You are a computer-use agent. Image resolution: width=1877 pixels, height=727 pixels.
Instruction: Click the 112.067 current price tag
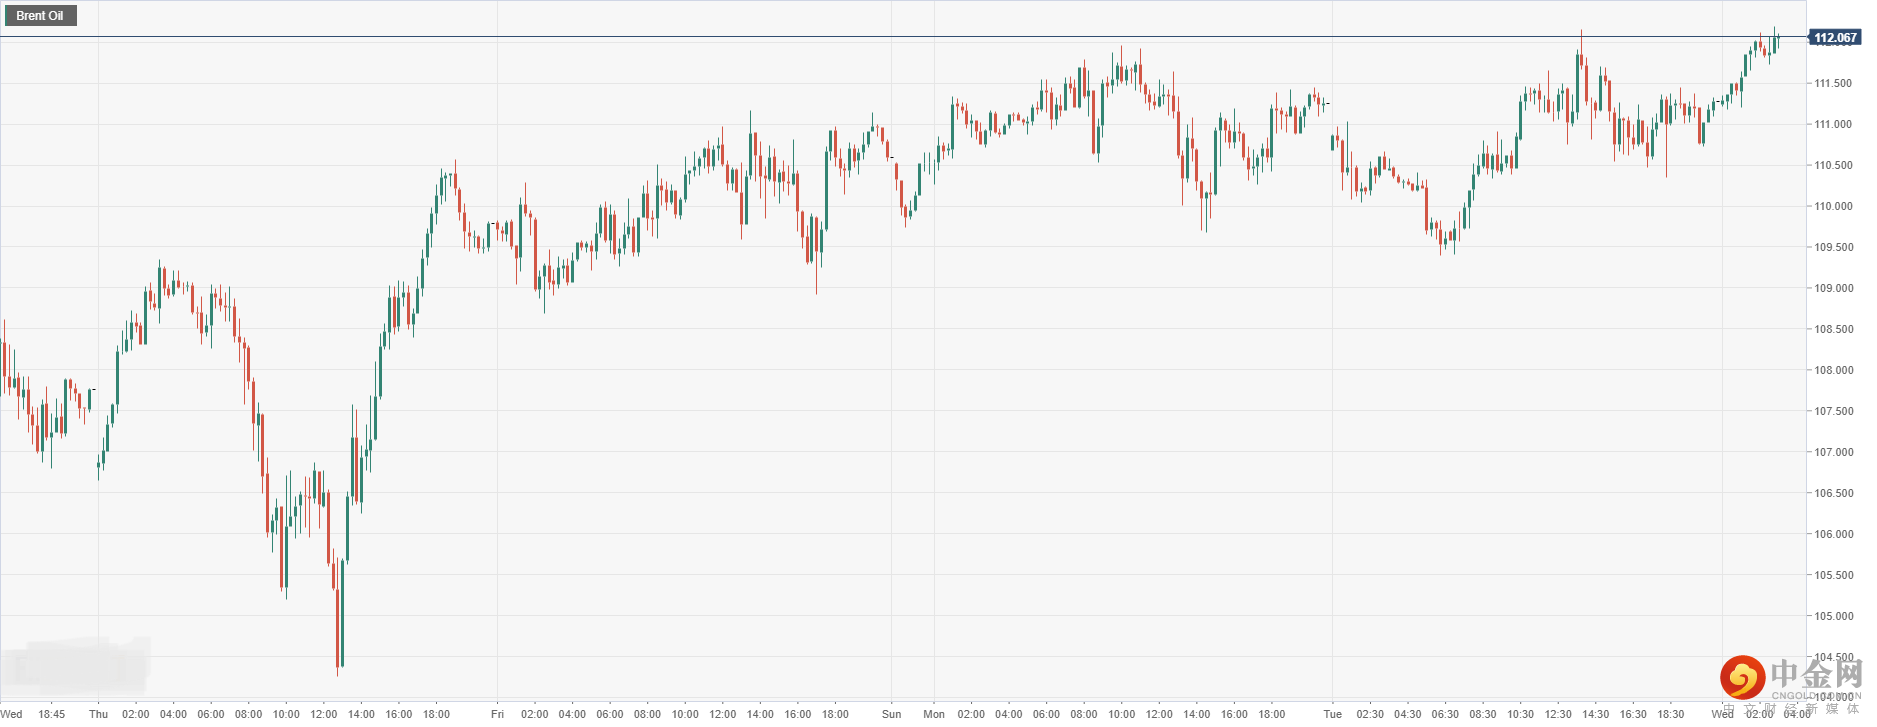(1835, 38)
